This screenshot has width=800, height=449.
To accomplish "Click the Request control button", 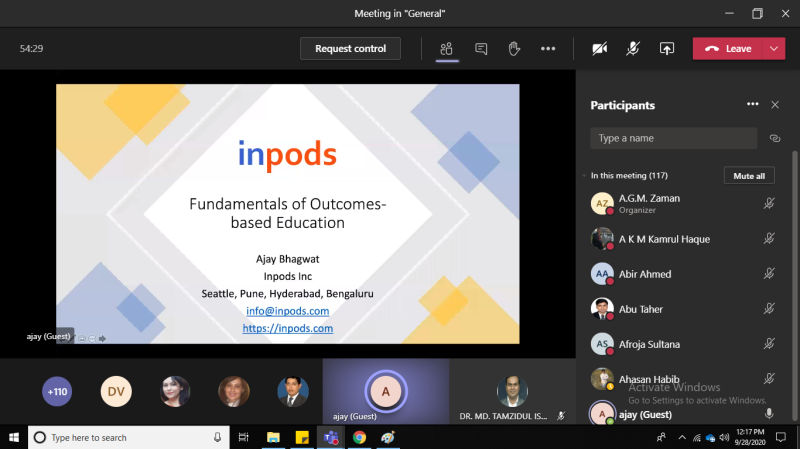I will pos(350,48).
